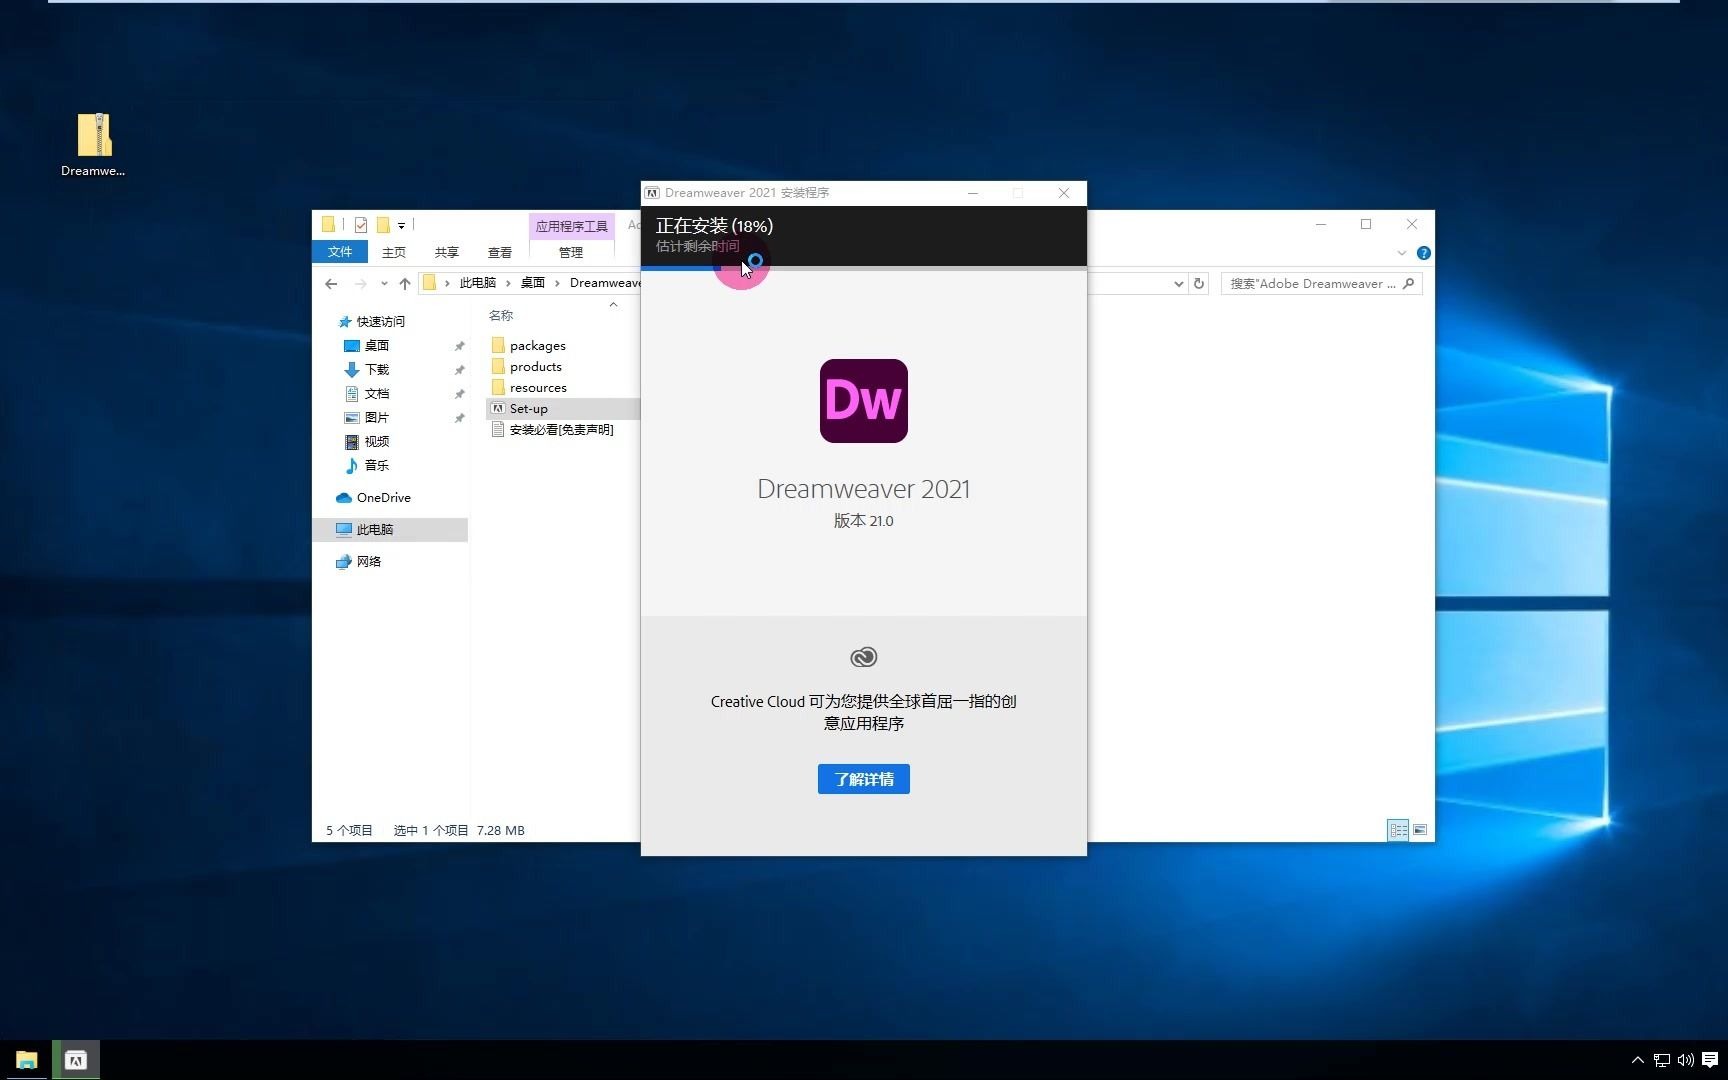Click 了解详情 button in installer
This screenshot has height=1080, width=1728.
[863, 779]
